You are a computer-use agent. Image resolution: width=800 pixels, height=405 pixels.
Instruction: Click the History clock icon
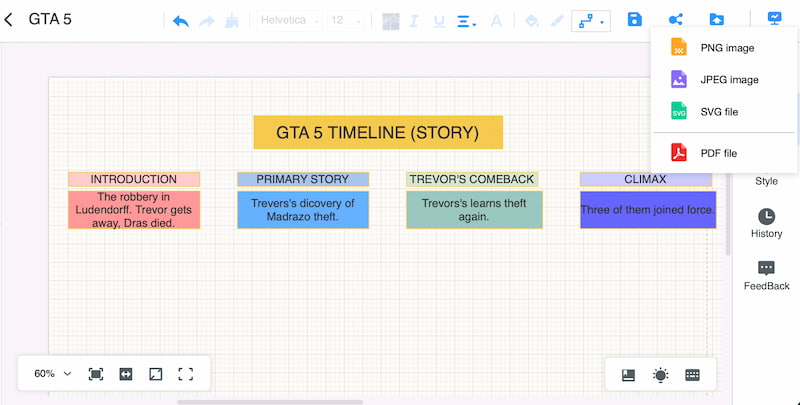point(766,216)
